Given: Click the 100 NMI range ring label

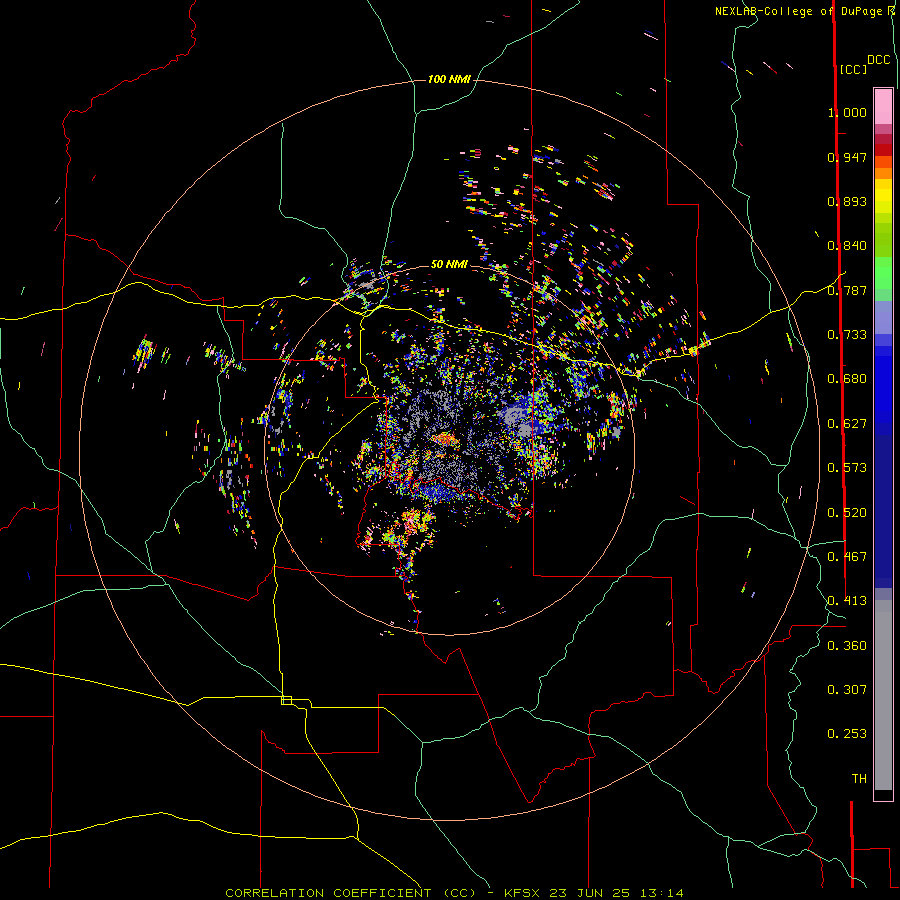Looking at the screenshot, I should (449, 79).
